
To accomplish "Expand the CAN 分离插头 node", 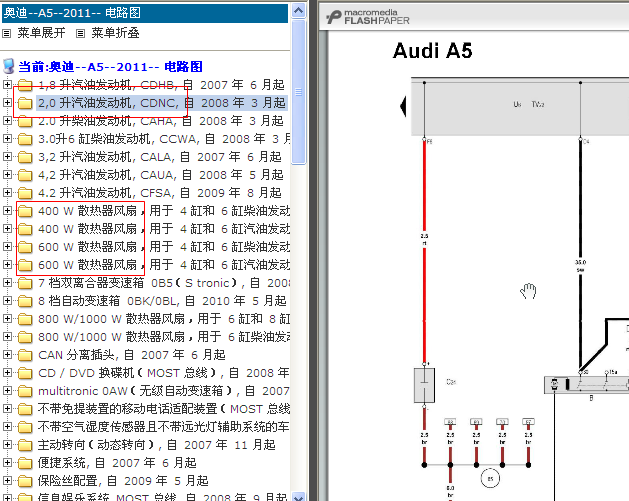I will [x=7, y=355].
